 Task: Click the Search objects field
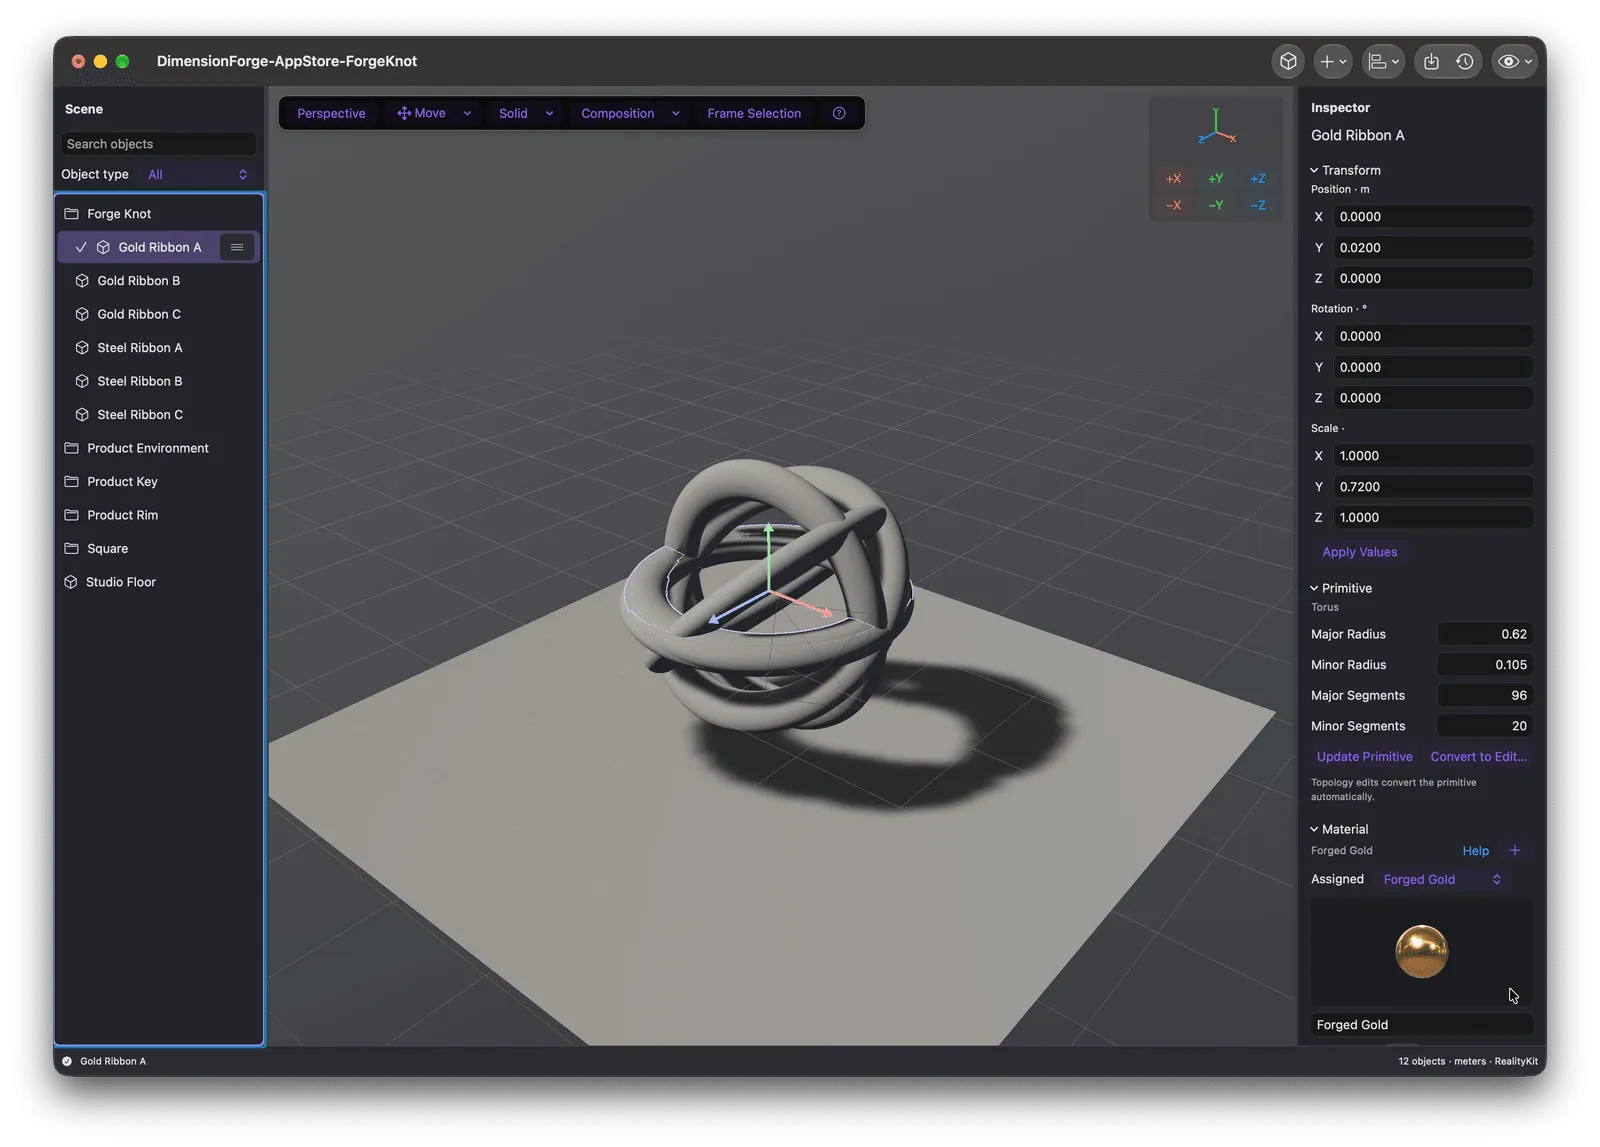[x=158, y=144]
